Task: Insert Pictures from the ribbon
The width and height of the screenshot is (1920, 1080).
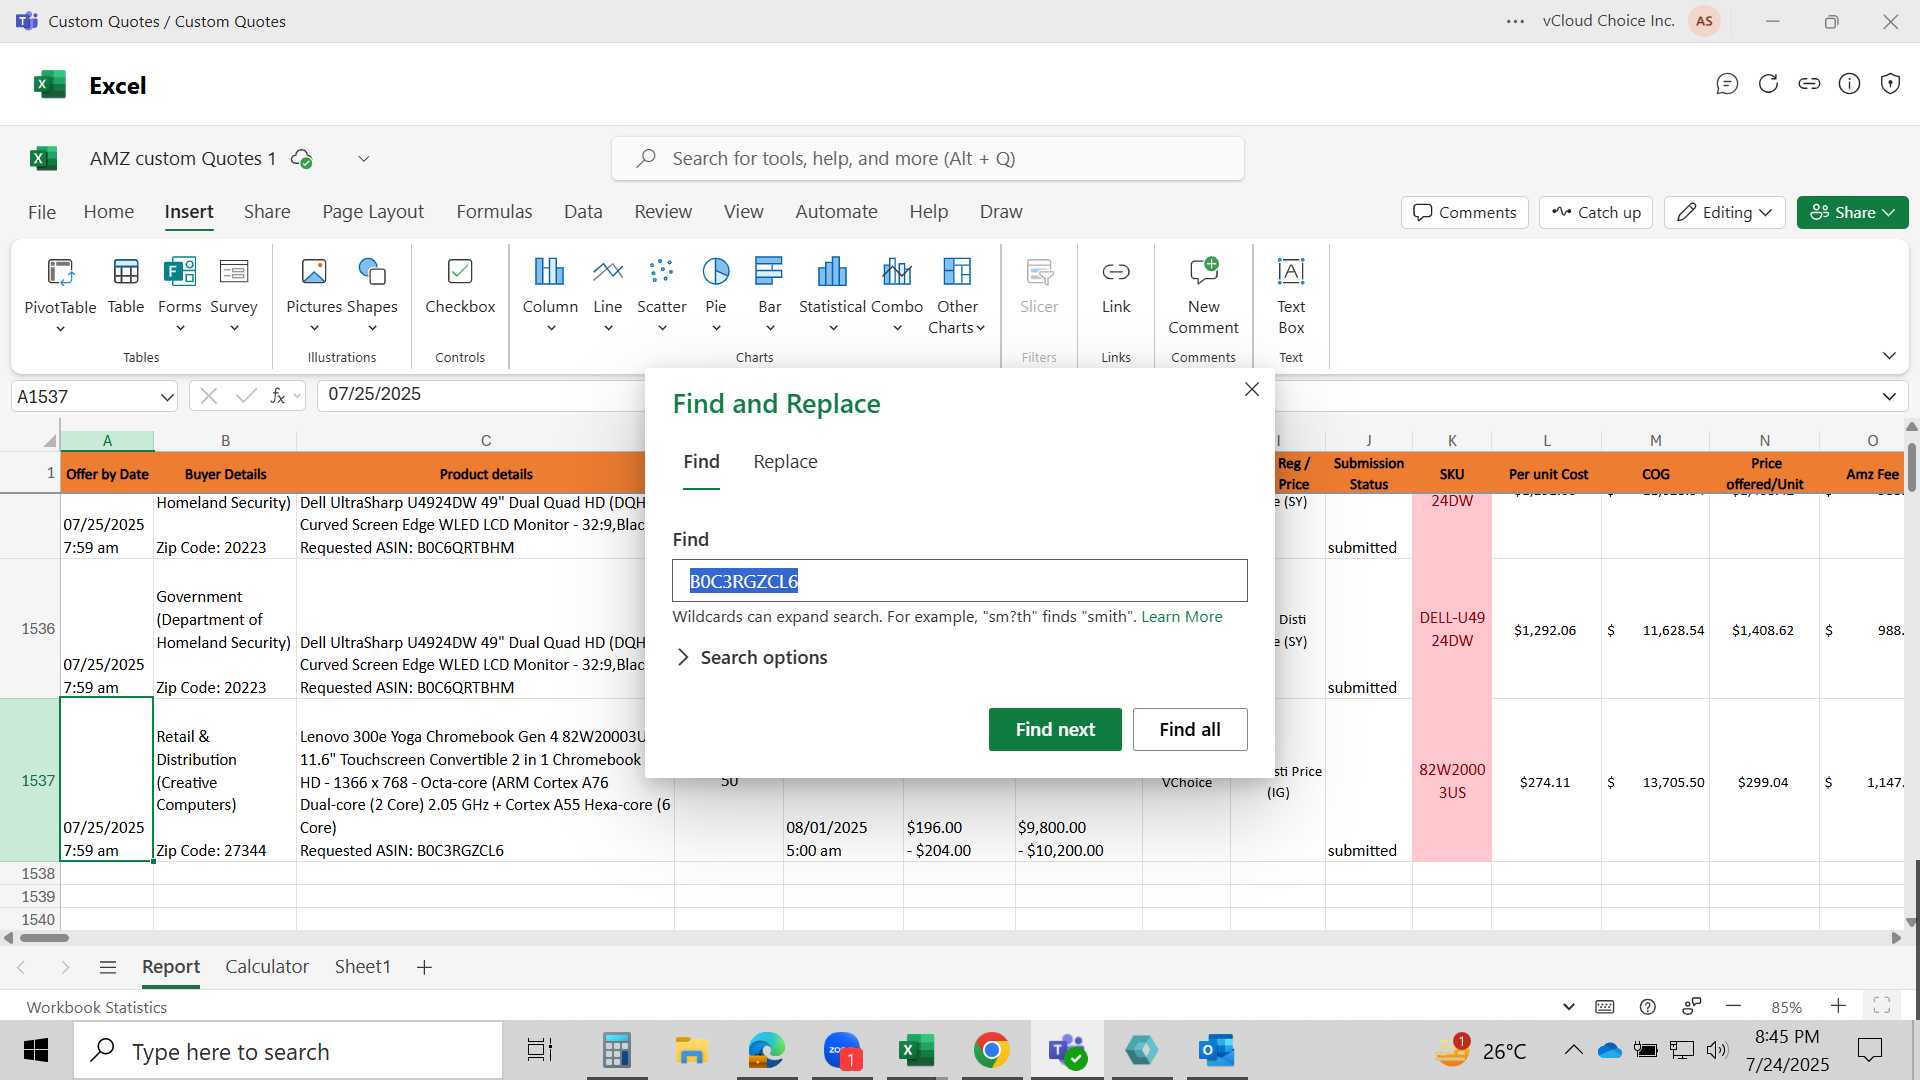Action: (314, 296)
